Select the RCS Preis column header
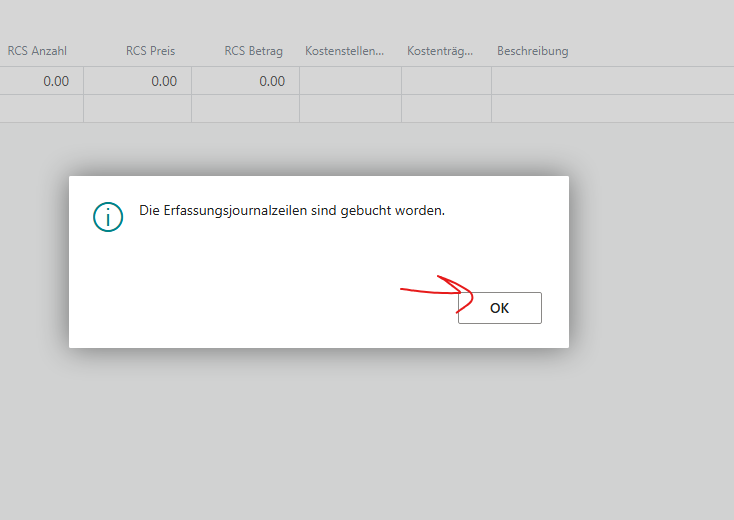The image size is (734, 520). [x=150, y=51]
